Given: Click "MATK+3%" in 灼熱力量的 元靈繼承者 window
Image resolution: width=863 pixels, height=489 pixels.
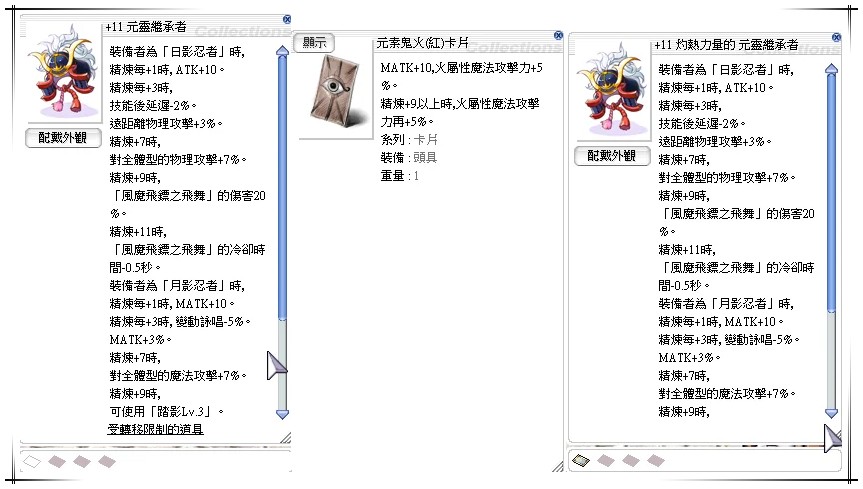Looking at the screenshot, I should pos(690,357).
